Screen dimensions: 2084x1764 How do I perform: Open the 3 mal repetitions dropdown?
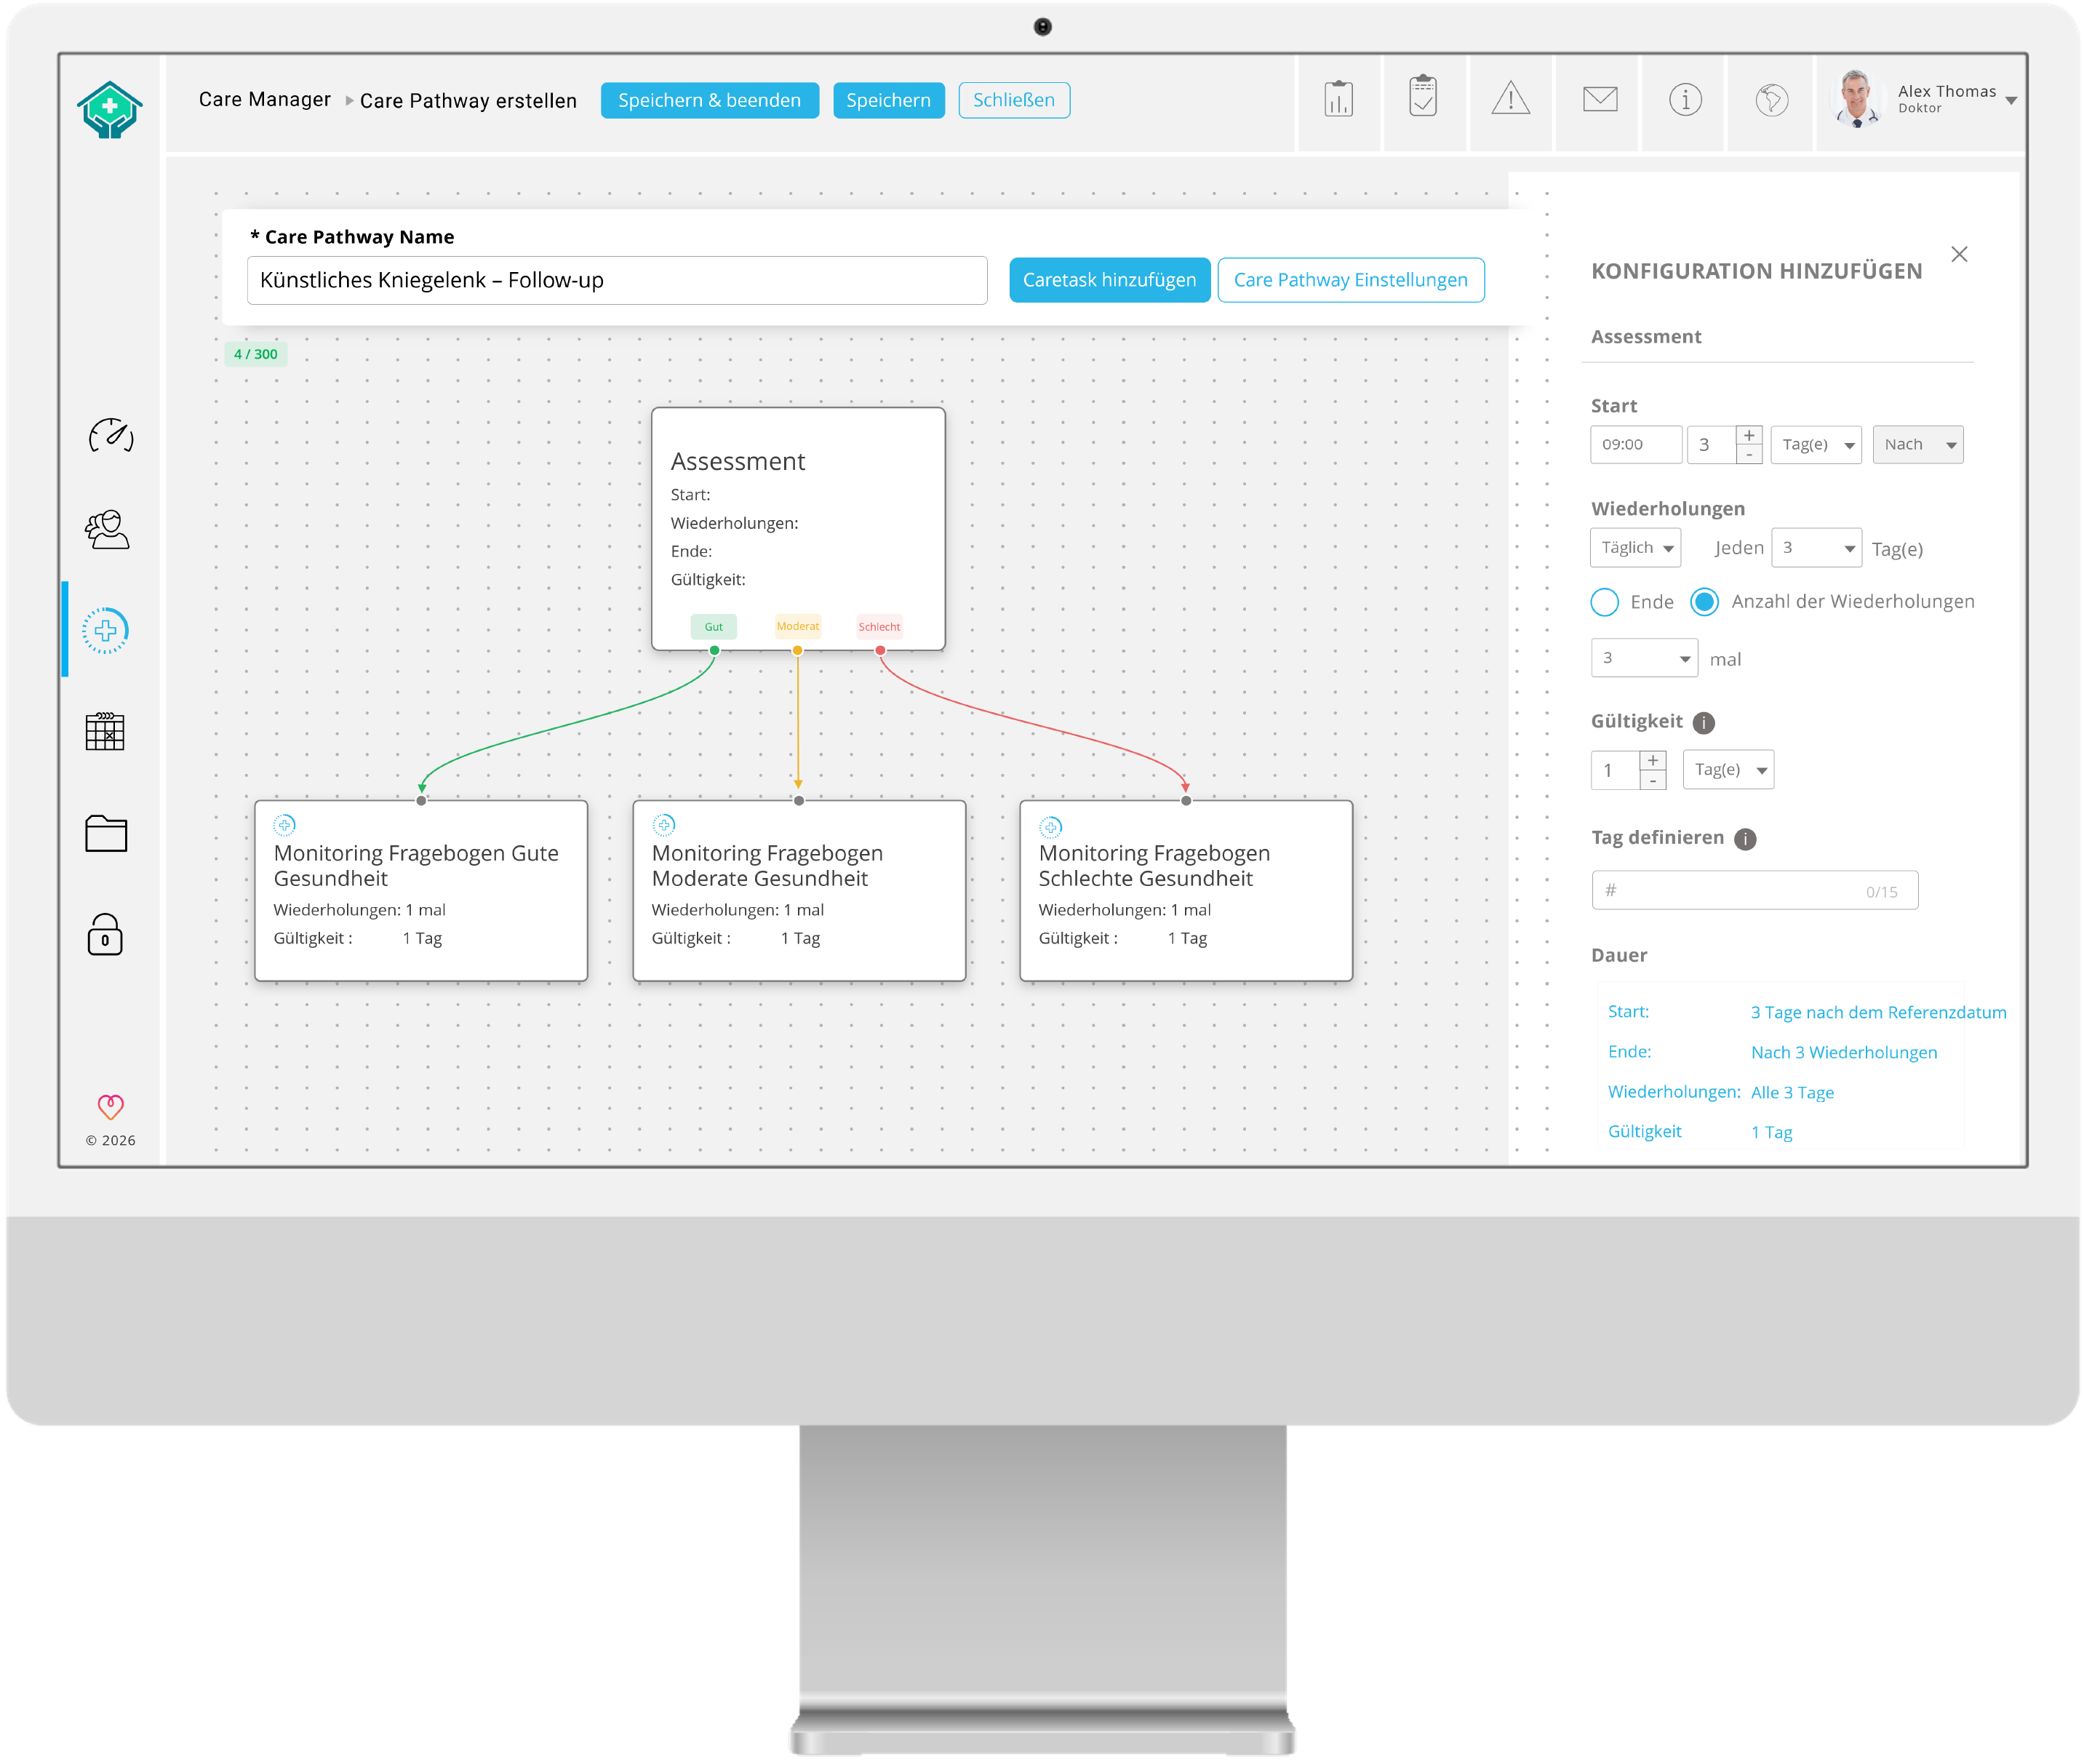pos(1644,658)
